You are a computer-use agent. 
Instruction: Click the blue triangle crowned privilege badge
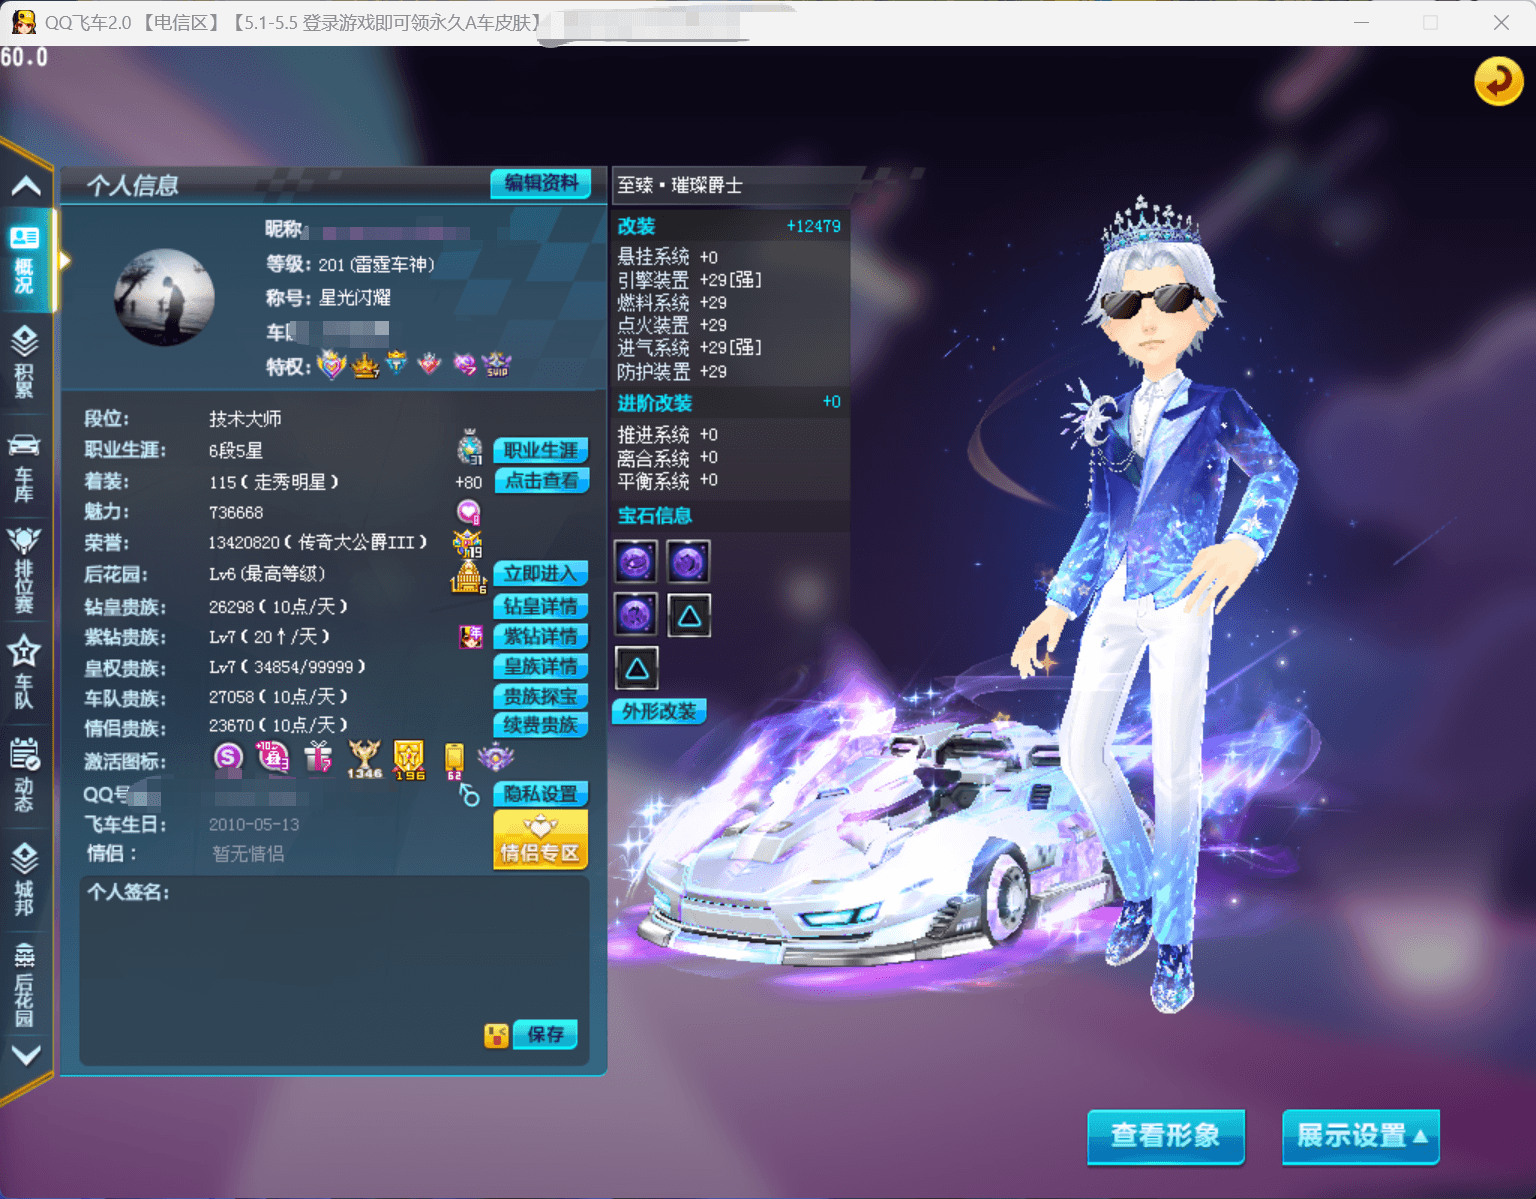coord(397,363)
